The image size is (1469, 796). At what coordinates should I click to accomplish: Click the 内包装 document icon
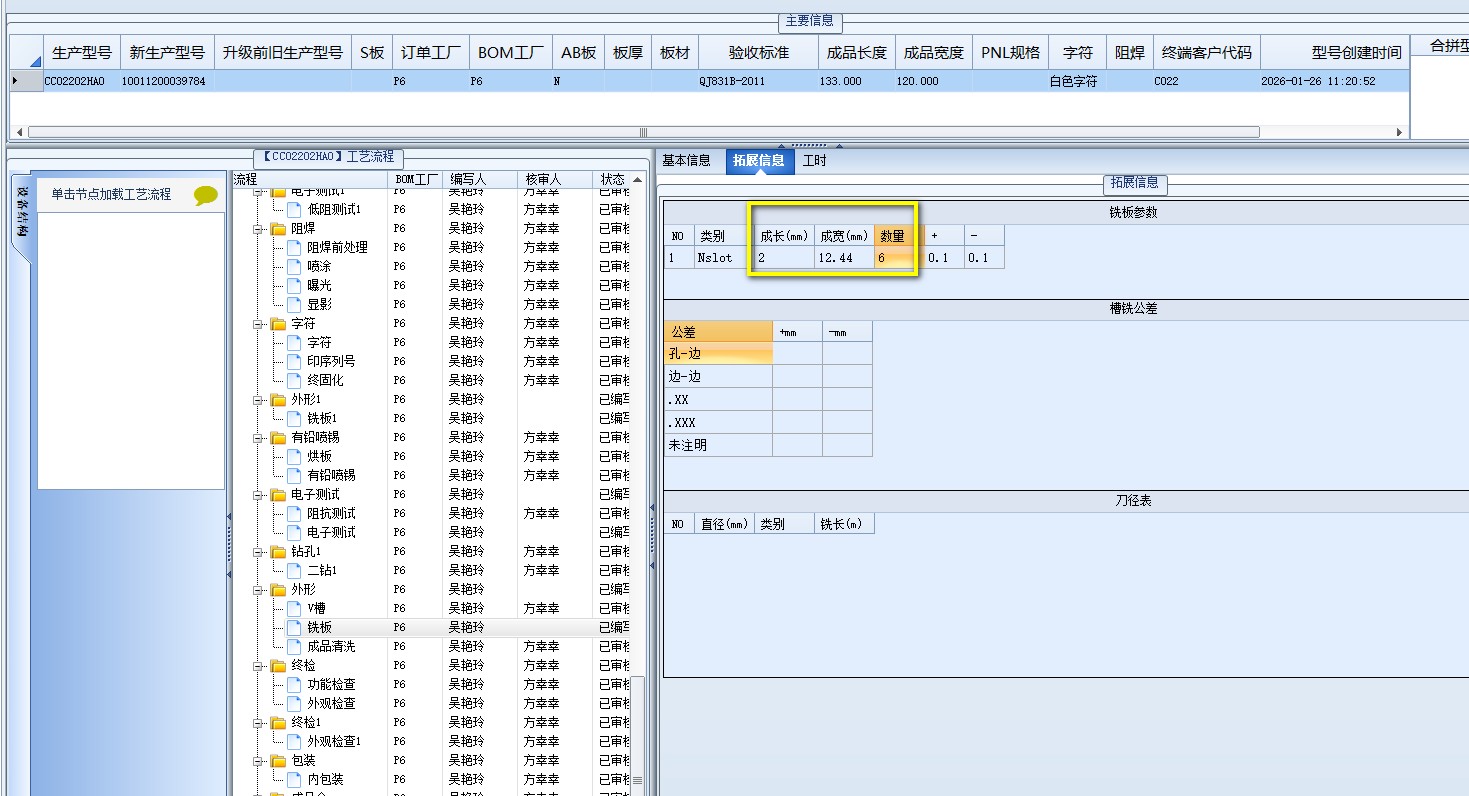(294, 780)
